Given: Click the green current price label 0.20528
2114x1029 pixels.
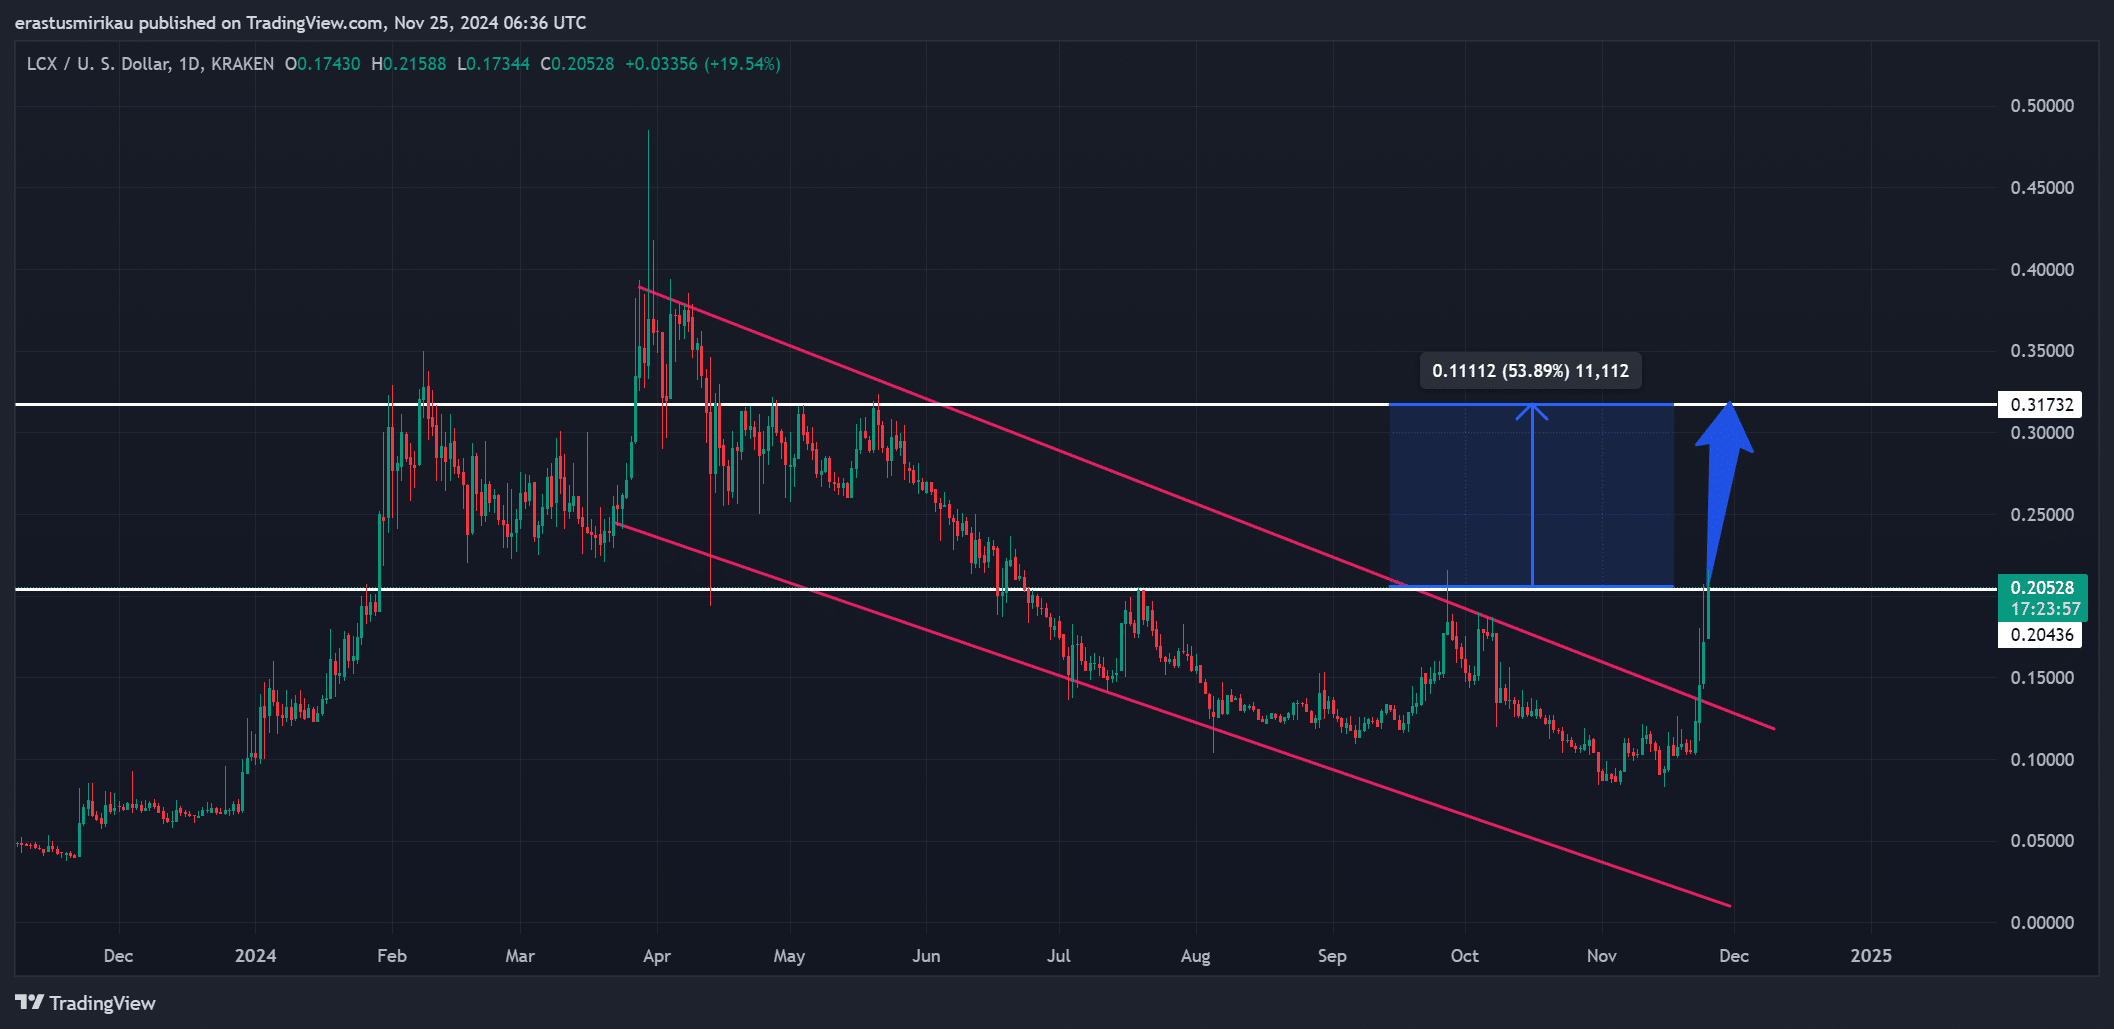Looking at the screenshot, I should pos(2042,587).
